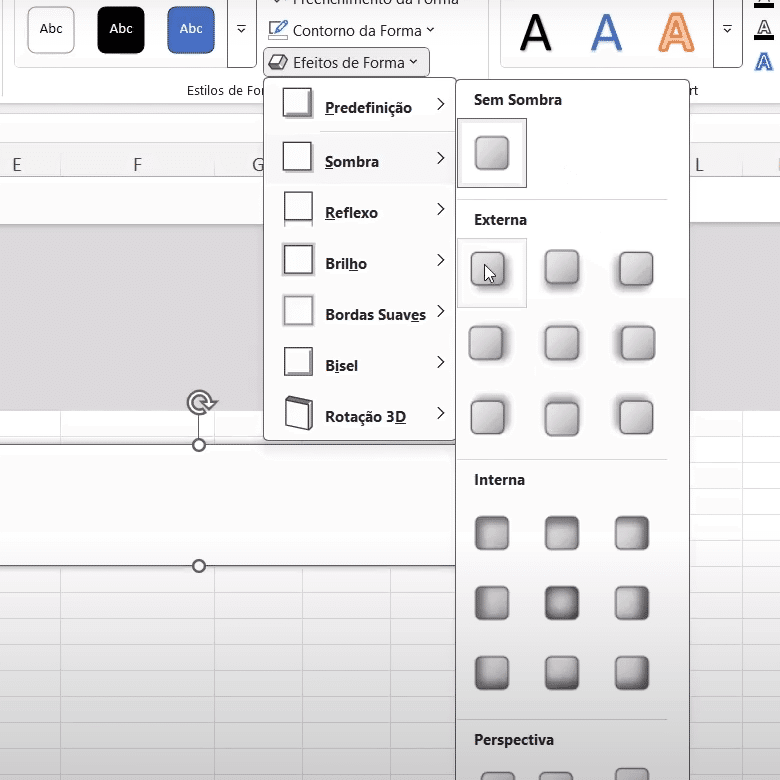Screen dimensions: 780x780
Task: Select third Interna shadow, row one
Action: 632,533
